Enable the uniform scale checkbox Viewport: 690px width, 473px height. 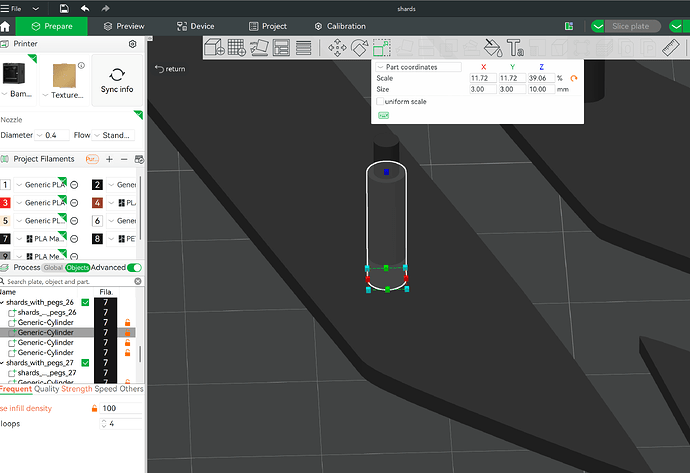(x=380, y=102)
